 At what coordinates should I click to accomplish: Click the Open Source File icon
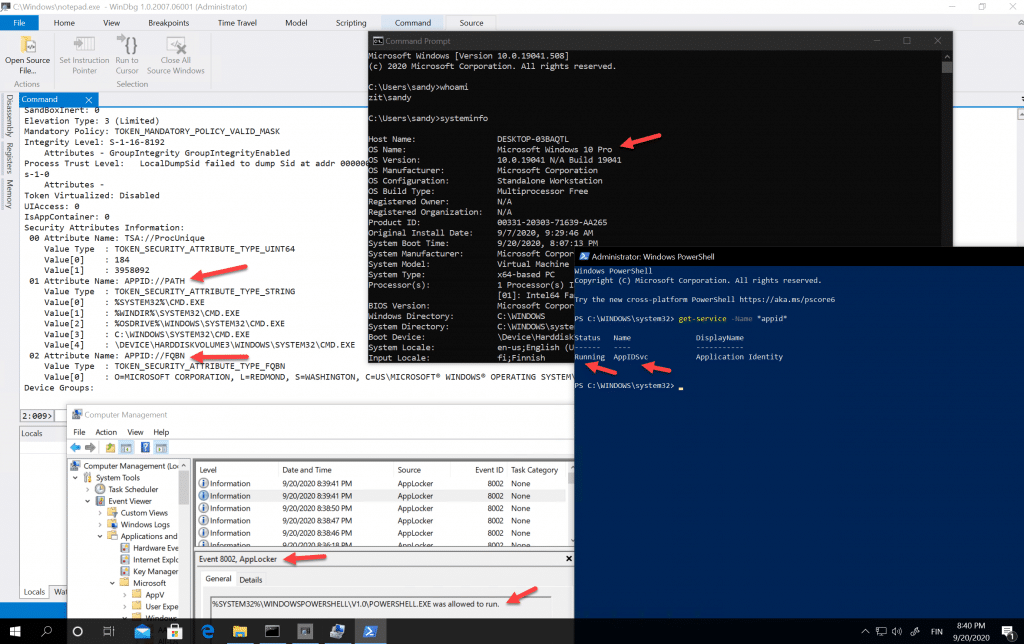coord(27,46)
